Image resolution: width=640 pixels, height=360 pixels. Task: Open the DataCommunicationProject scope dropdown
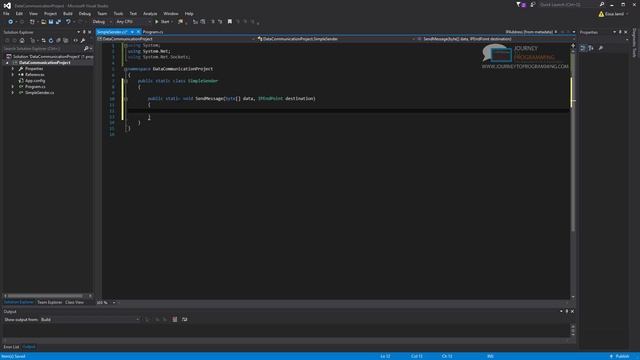click(x=176, y=39)
